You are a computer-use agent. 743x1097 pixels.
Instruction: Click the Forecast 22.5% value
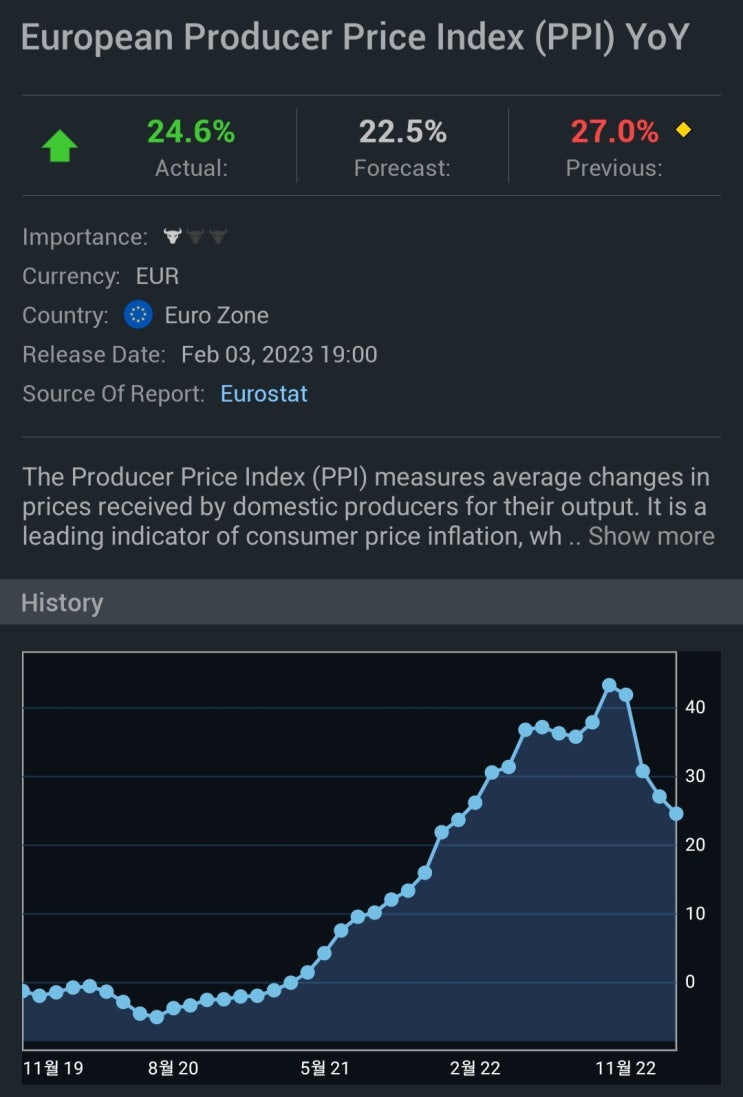coord(403,131)
